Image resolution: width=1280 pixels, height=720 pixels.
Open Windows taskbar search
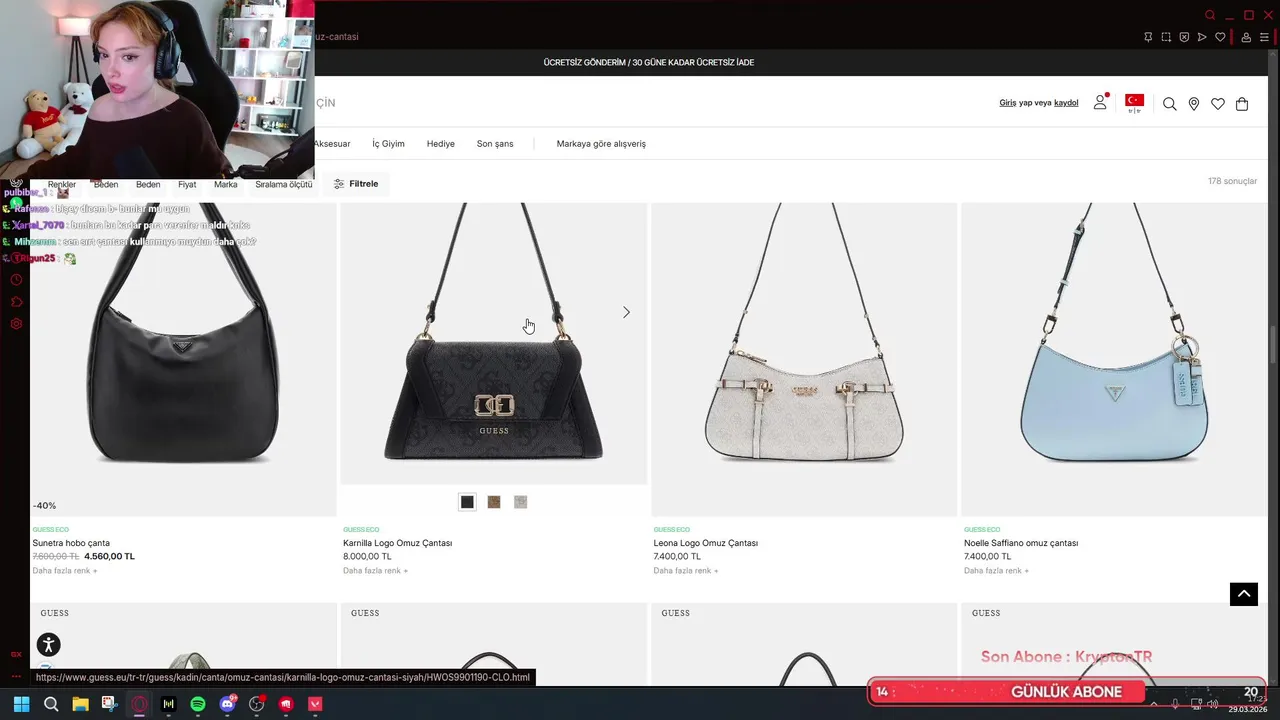(x=51, y=704)
